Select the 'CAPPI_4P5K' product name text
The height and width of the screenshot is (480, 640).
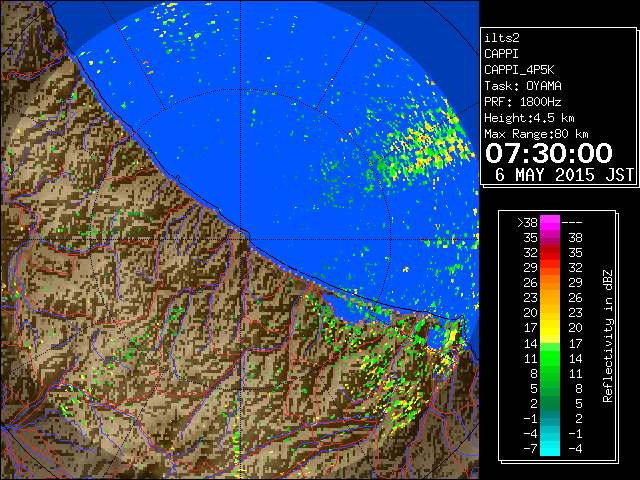point(519,70)
